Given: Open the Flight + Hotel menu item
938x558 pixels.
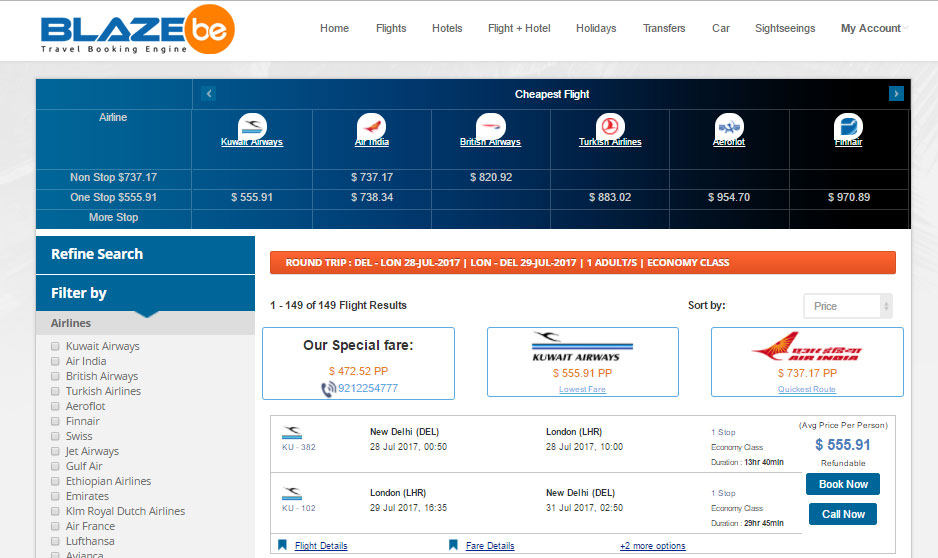Looking at the screenshot, I should (519, 28).
